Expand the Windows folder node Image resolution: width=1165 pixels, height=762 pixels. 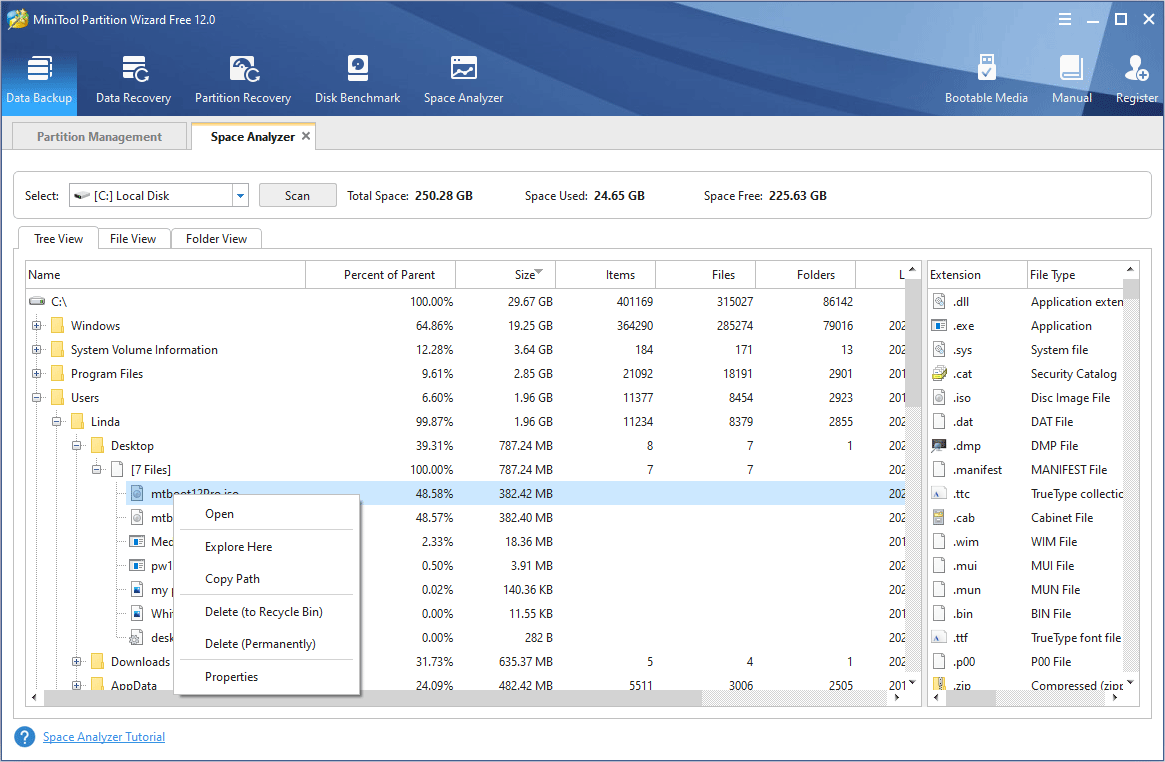[x=36, y=325]
